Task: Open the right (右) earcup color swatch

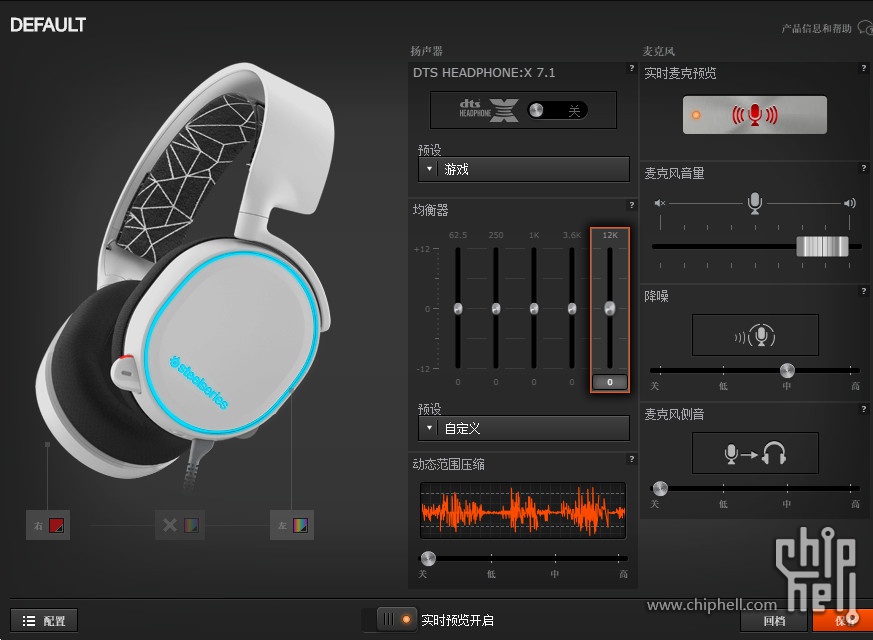Action: (x=56, y=525)
